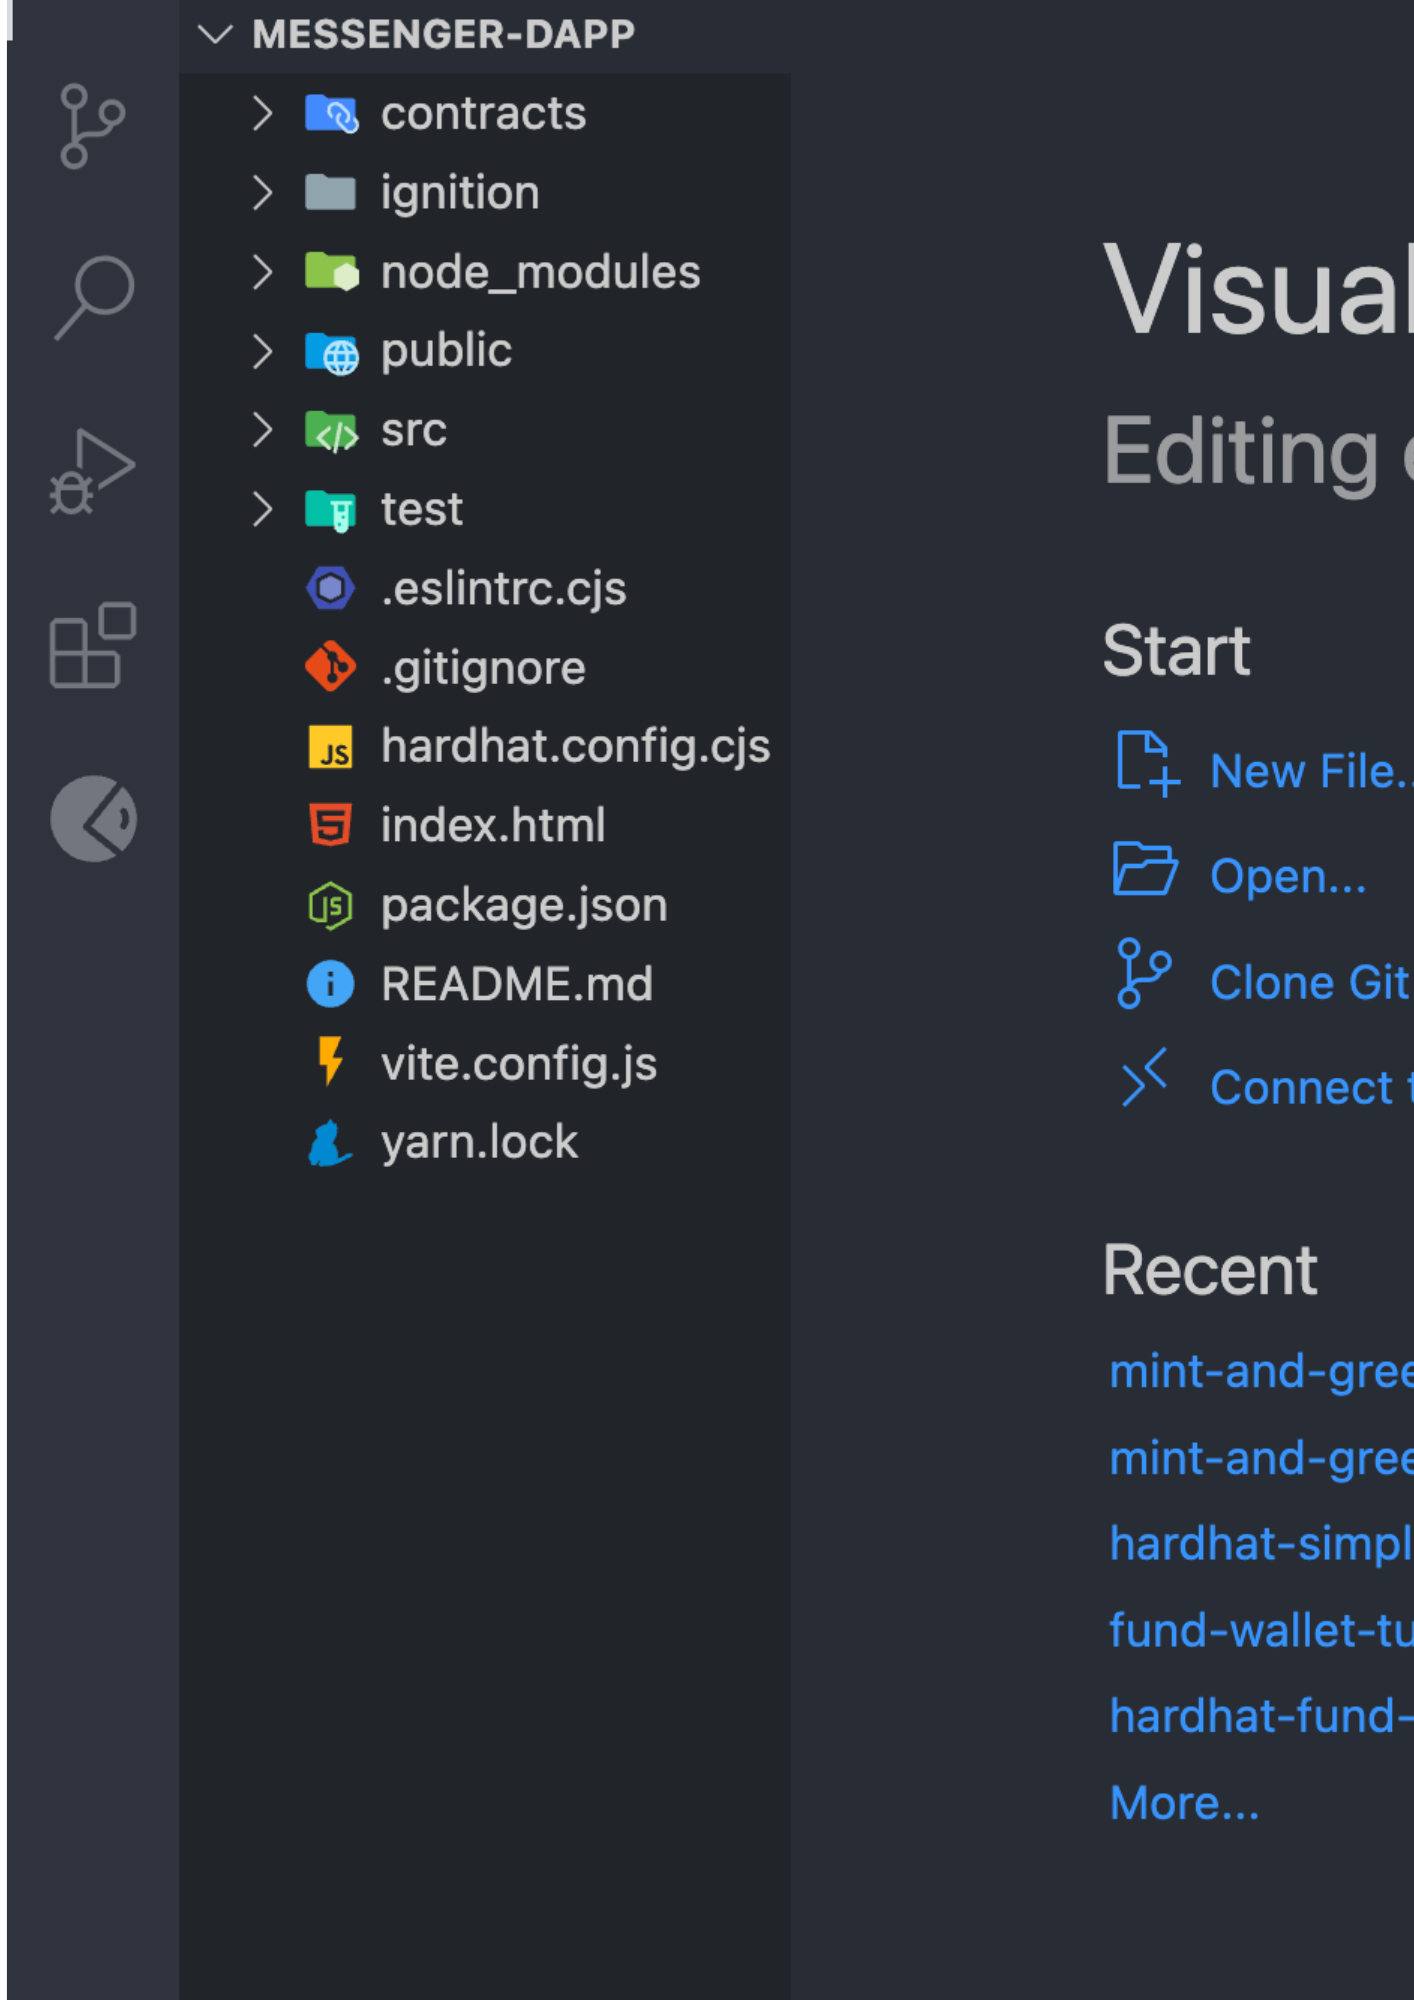Click the public folder globe icon
The image size is (1414, 2000).
point(331,352)
